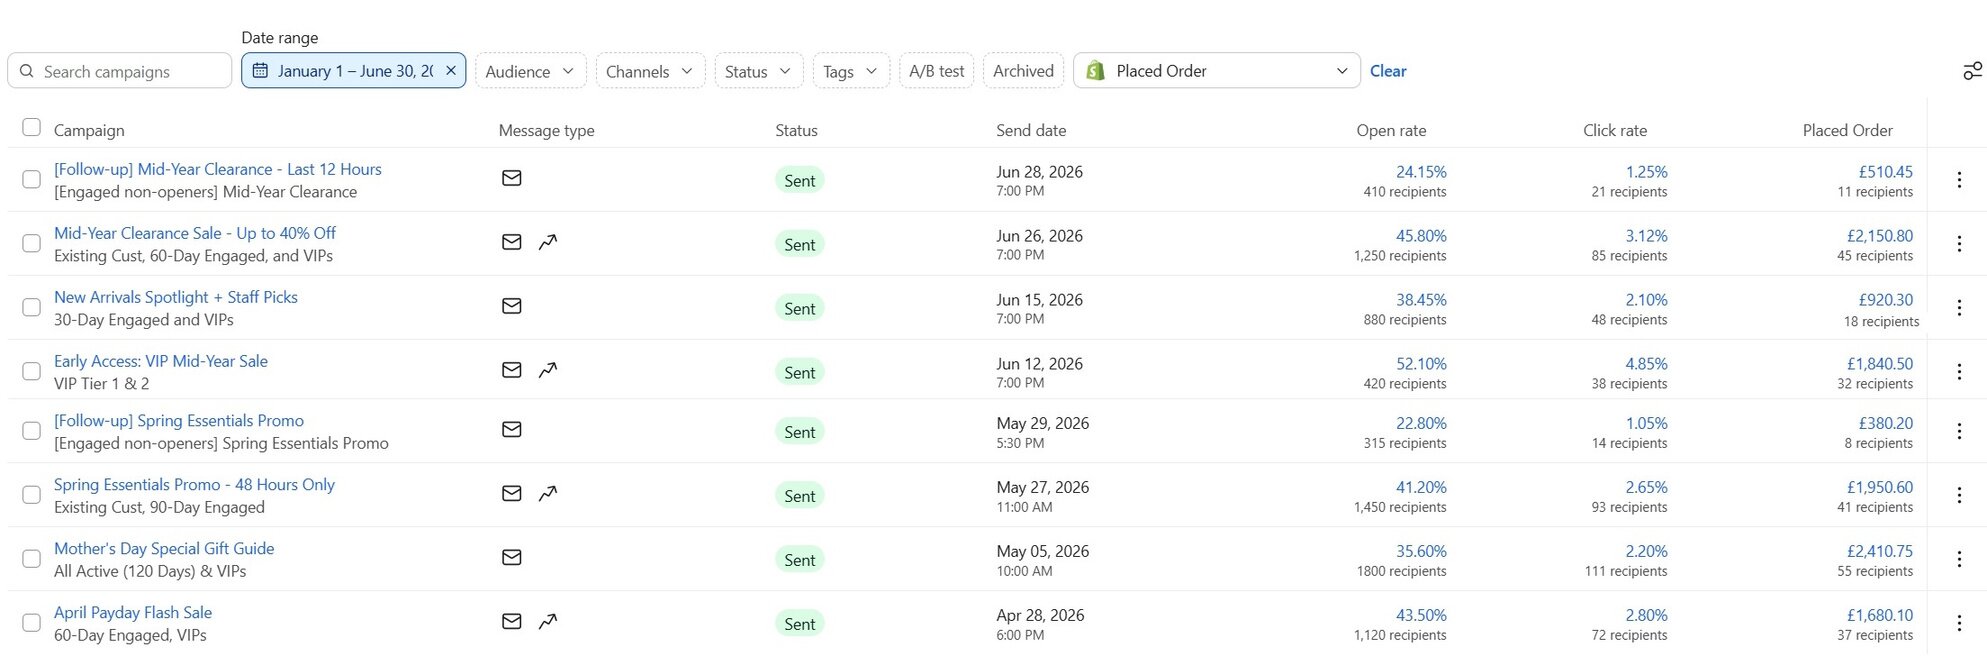This screenshot has width=1987, height=656.
Task: Click email icon for April Payday Flash Sale
Action: coord(512,621)
